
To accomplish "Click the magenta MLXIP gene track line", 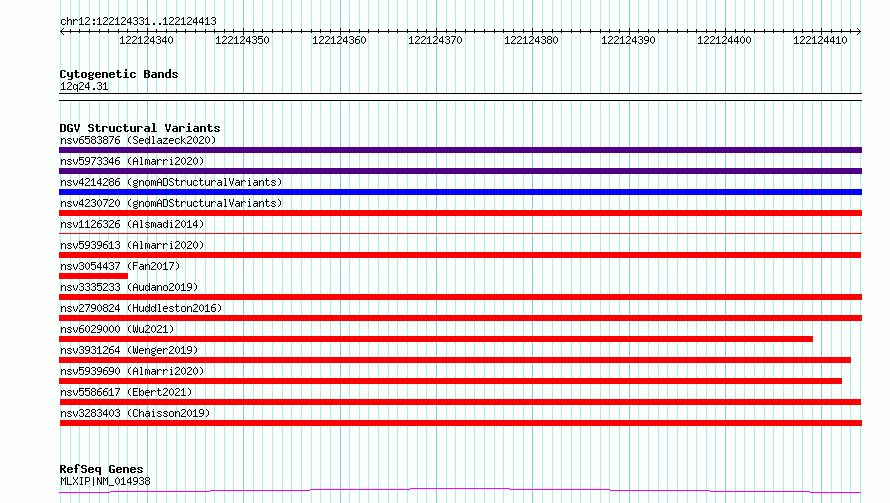I will coord(460,490).
